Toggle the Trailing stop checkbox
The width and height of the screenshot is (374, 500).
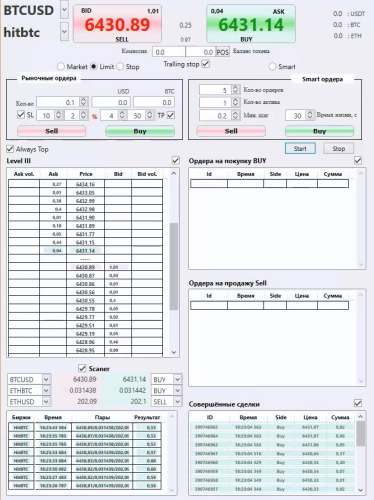[206, 64]
